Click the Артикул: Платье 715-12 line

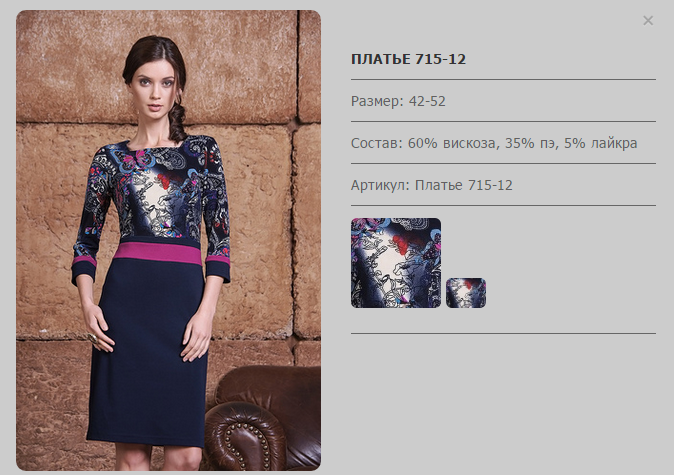tap(432, 185)
